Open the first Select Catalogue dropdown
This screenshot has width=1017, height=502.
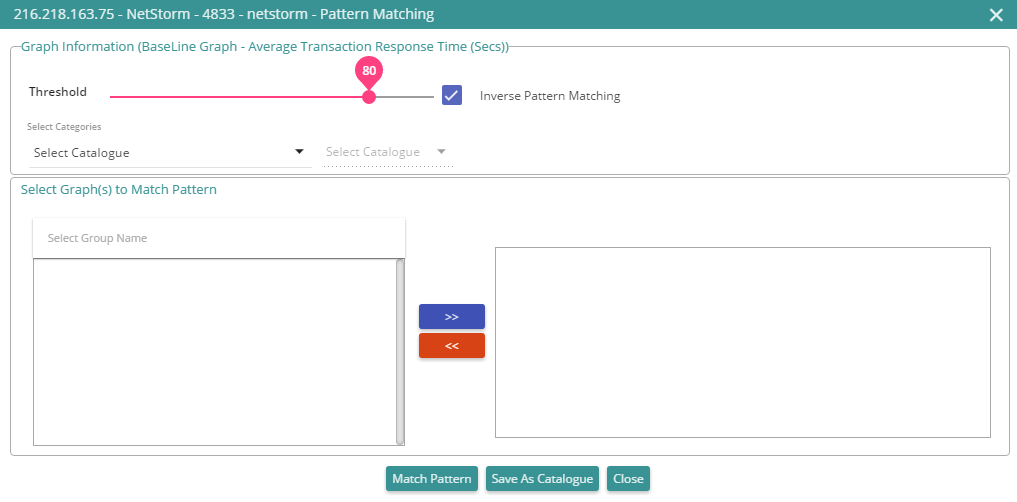[170, 153]
